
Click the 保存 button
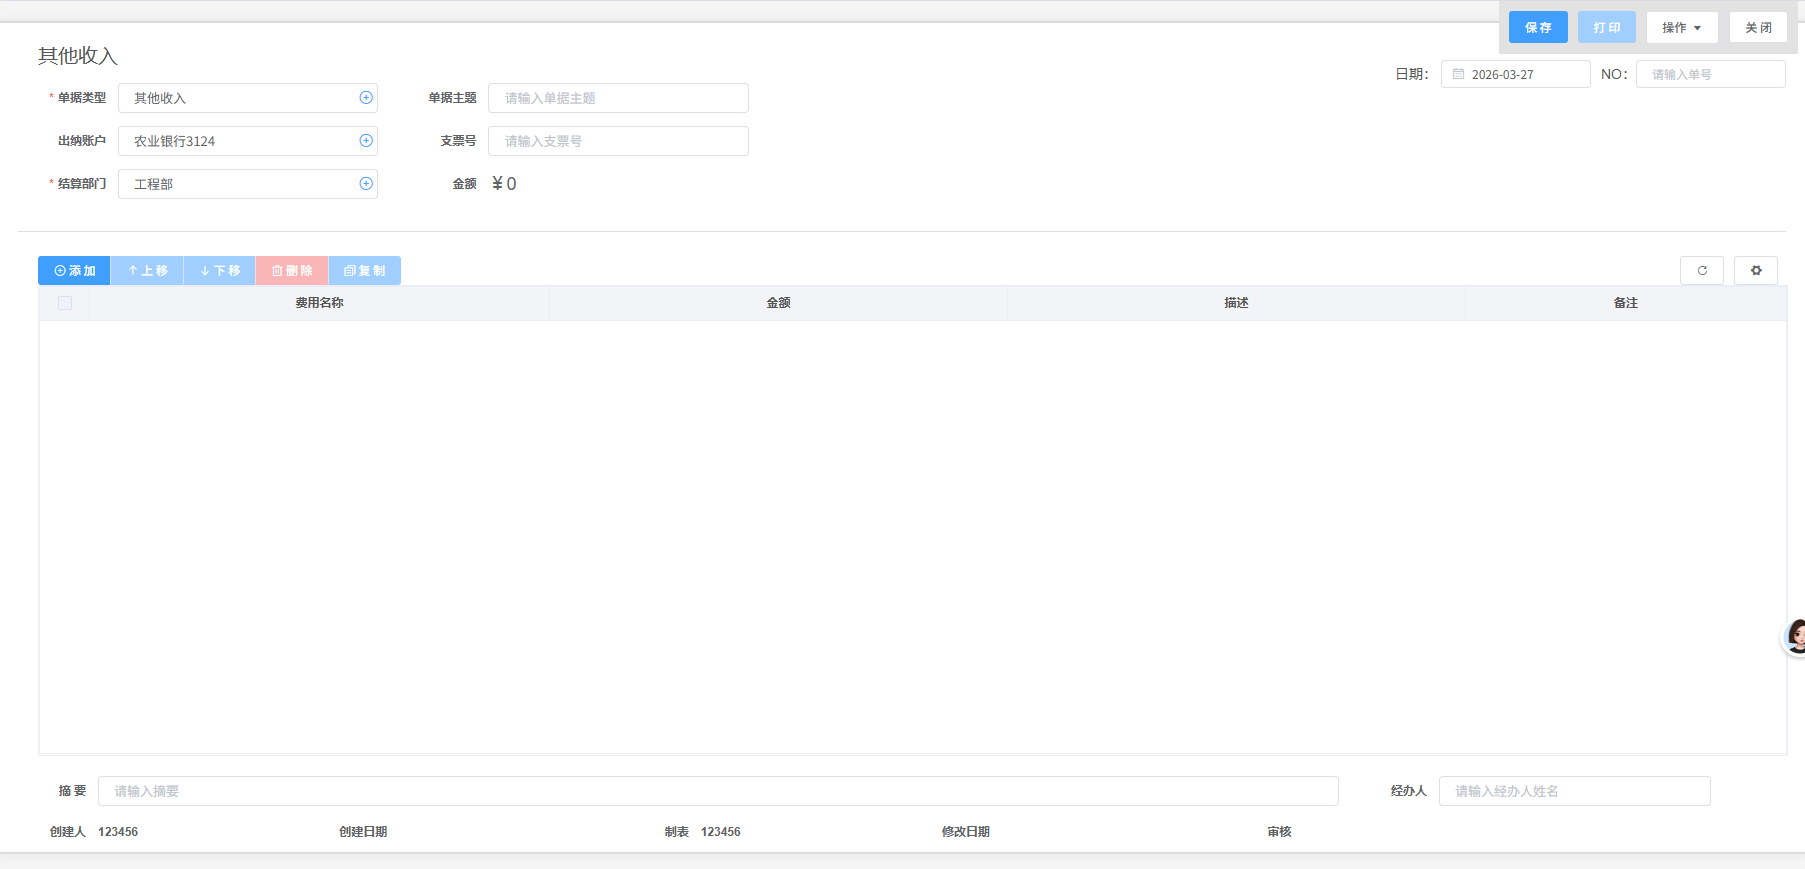[1538, 28]
